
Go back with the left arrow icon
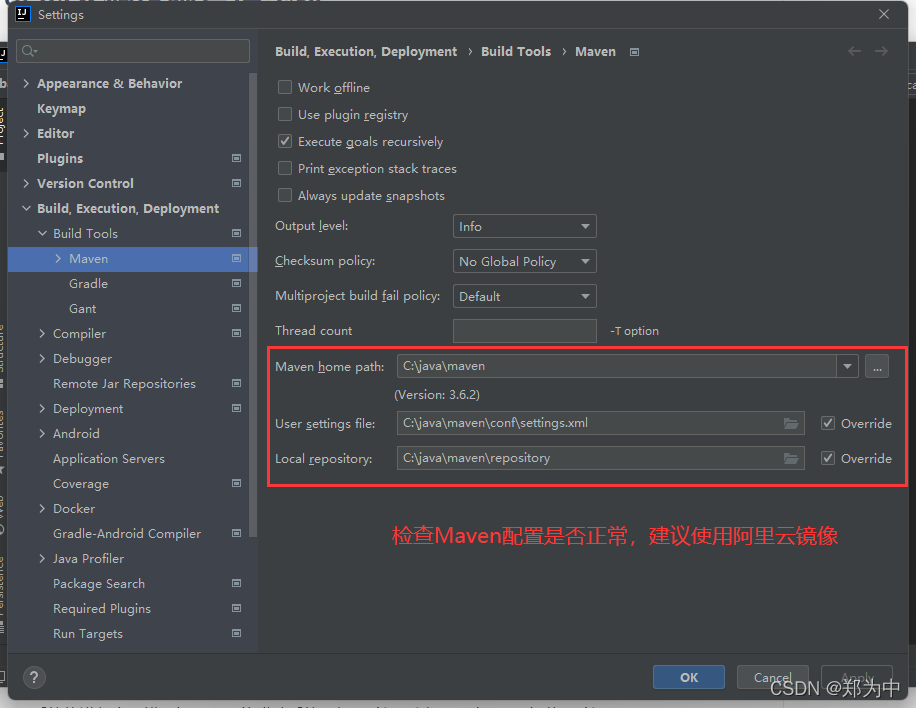[855, 51]
